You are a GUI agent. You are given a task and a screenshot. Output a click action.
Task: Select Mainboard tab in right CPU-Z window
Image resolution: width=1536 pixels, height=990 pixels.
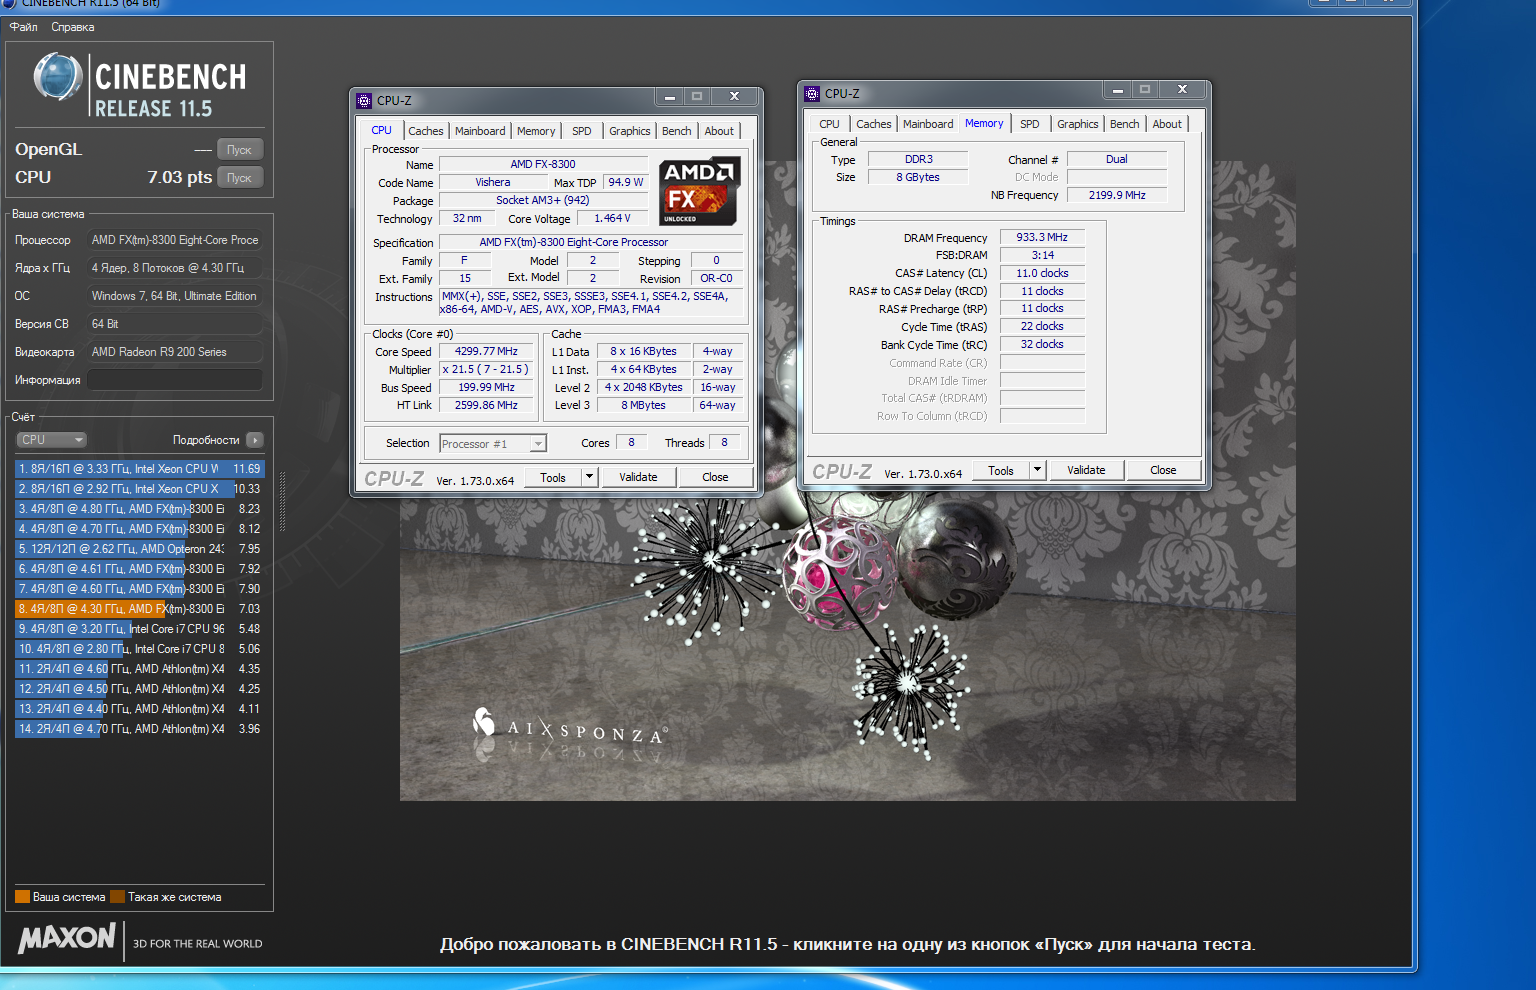tap(928, 124)
